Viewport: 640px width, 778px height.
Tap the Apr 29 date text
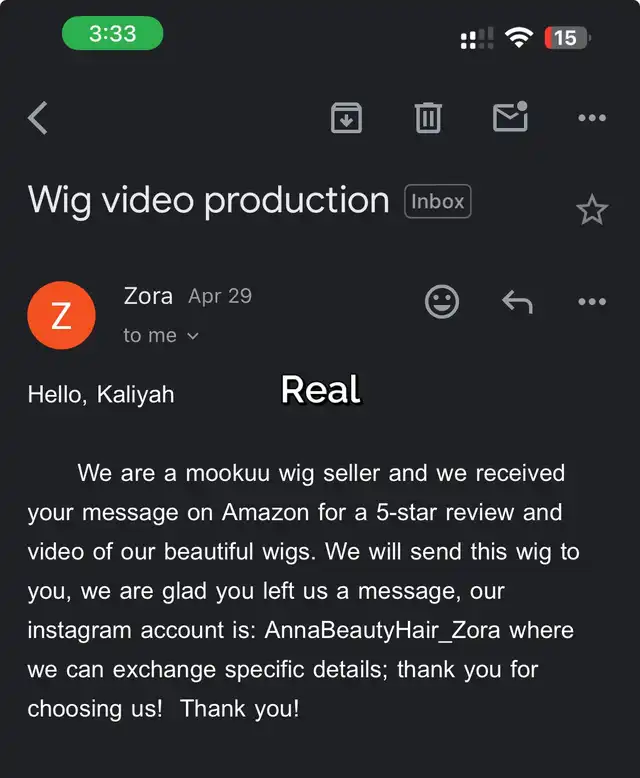[x=220, y=296]
